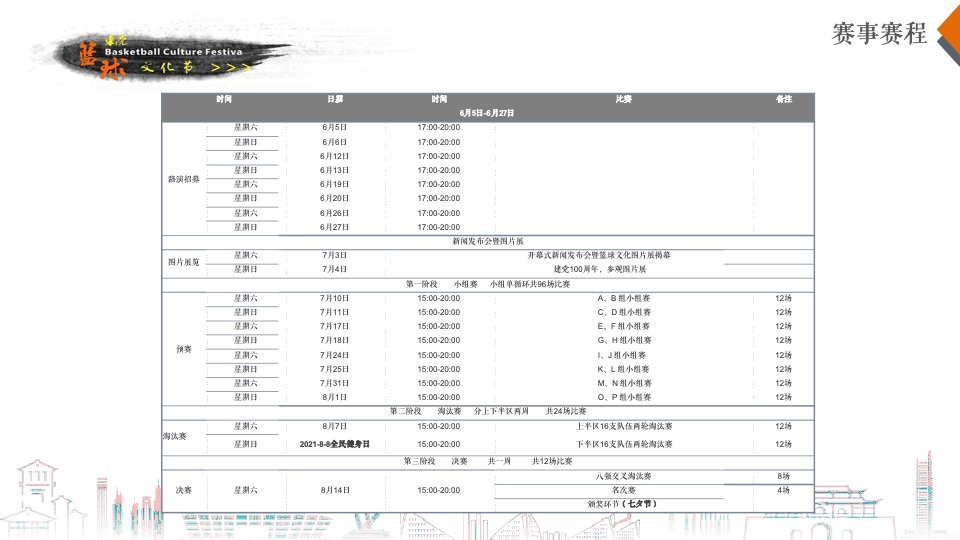This screenshot has width=960, height=540.
Task: Click 12场 in the 7月10日 row
Action: tap(783, 298)
